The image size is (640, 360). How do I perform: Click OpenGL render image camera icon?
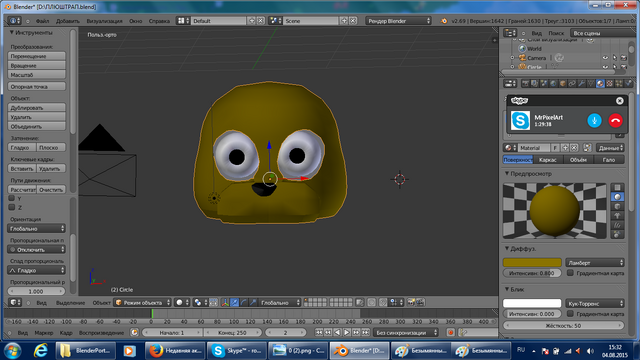point(411,303)
